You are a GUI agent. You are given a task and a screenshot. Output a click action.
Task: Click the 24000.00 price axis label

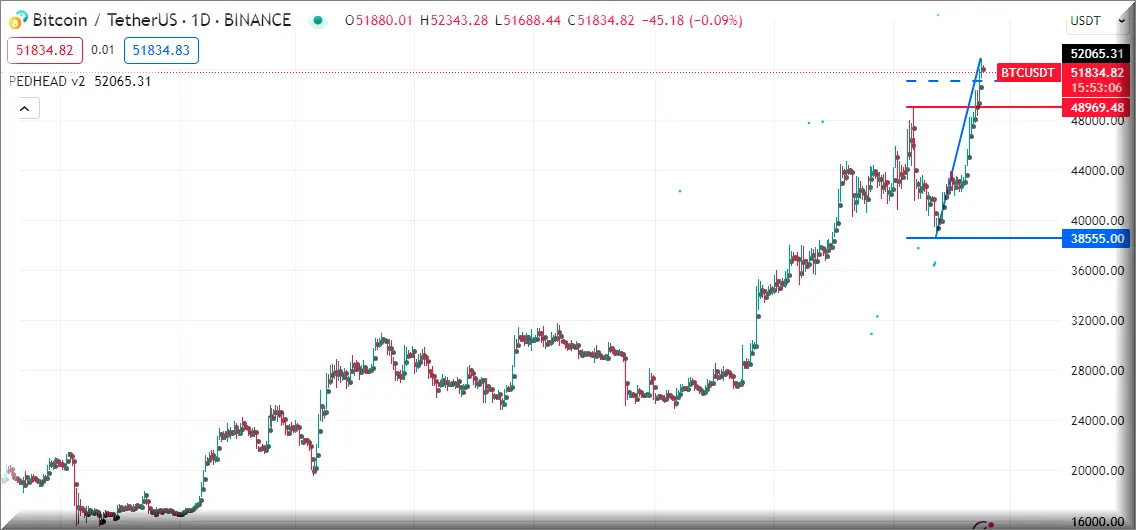[x=1097, y=421]
